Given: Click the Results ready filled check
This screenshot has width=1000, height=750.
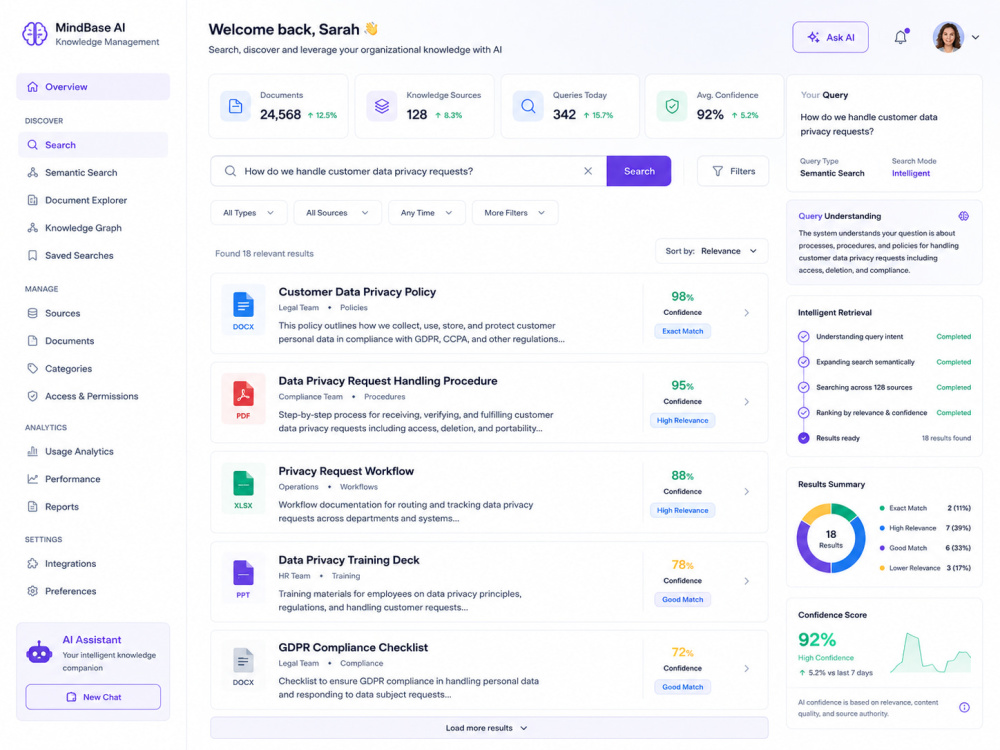Looking at the screenshot, I should (804, 438).
